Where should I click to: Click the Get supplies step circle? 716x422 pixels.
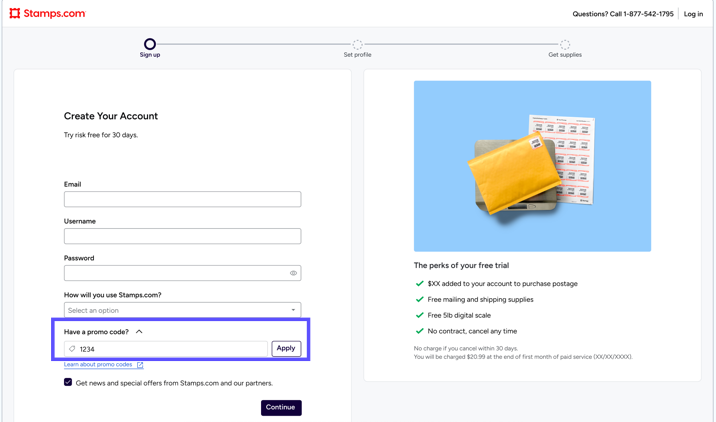(x=565, y=44)
